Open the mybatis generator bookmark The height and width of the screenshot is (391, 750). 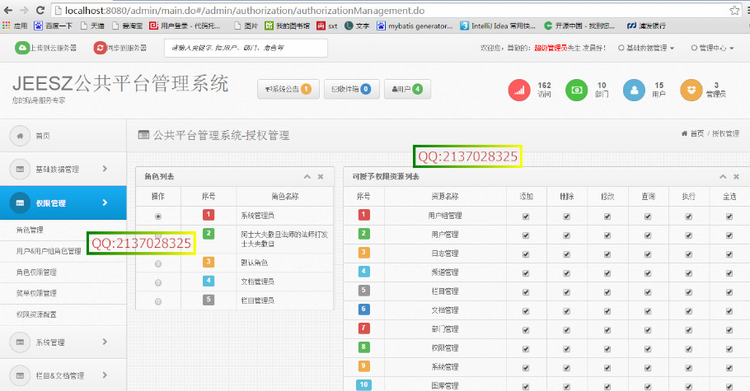414,25
